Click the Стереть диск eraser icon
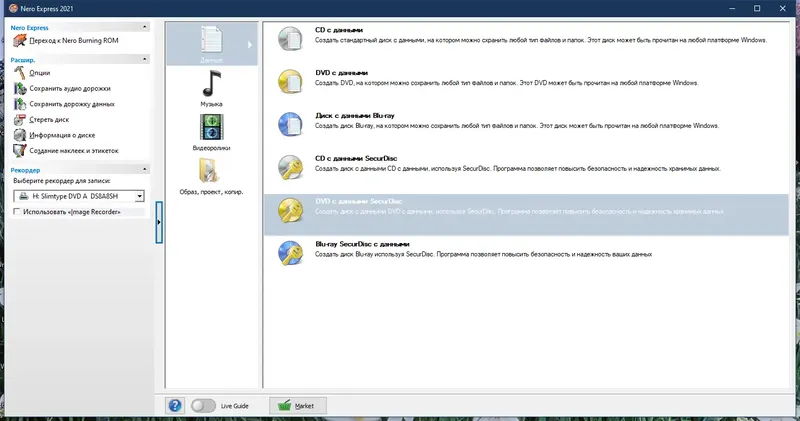This screenshot has width=800, height=421. [x=19, y=120]
